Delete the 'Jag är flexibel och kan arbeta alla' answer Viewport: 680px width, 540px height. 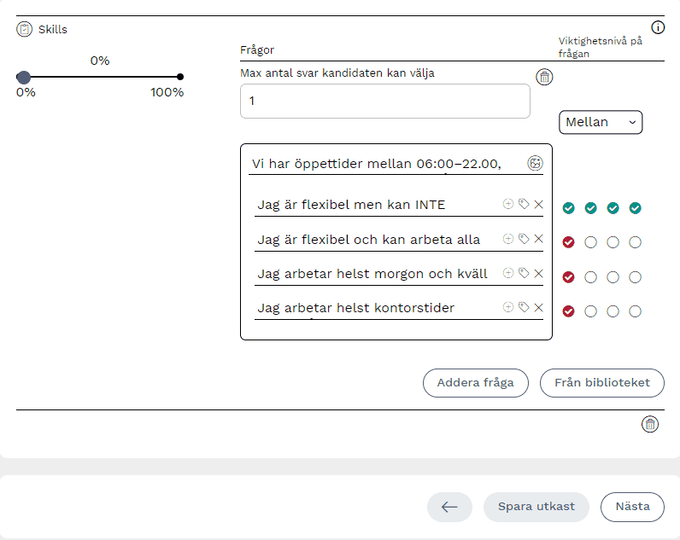pyautogui.click(x=539, y=239)
